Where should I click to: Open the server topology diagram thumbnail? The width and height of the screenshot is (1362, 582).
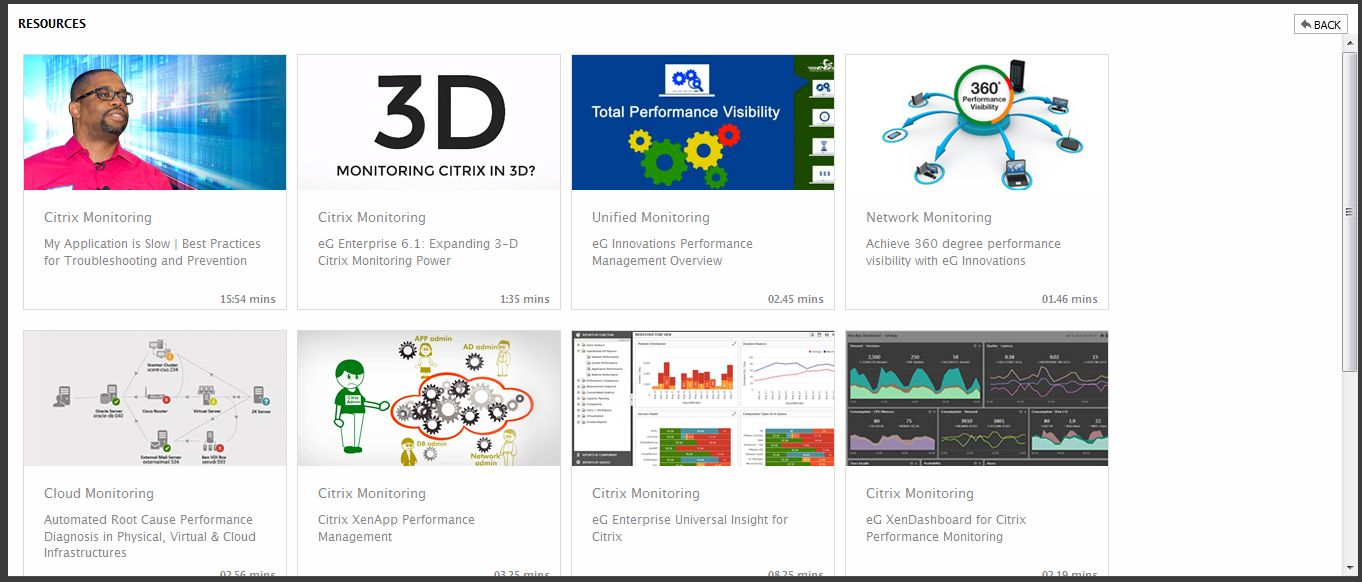(x=155, y=398)
